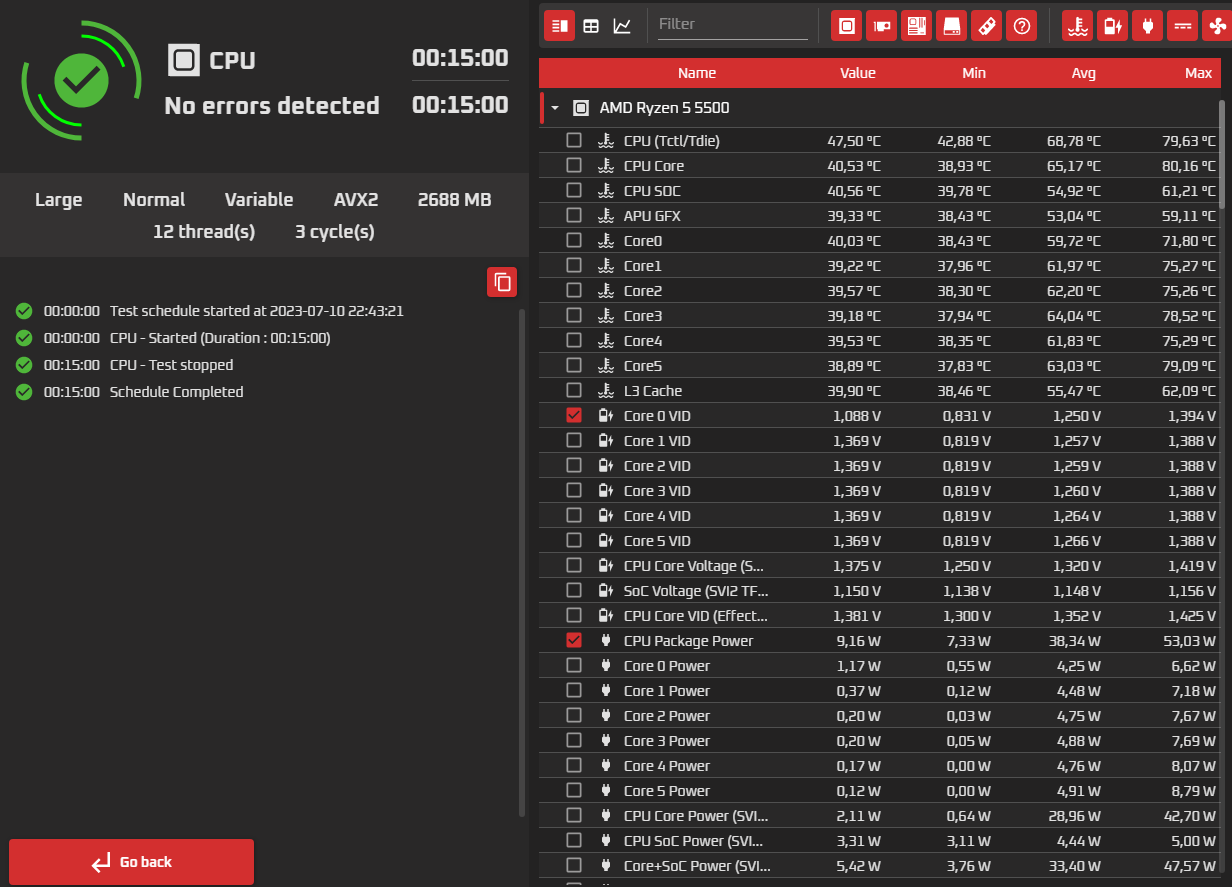Image resolution: width=1232 pixels, height=887 pixels.
Task: Tick the Core3 temperature checkbox
Action: click(x=574, y=315)
